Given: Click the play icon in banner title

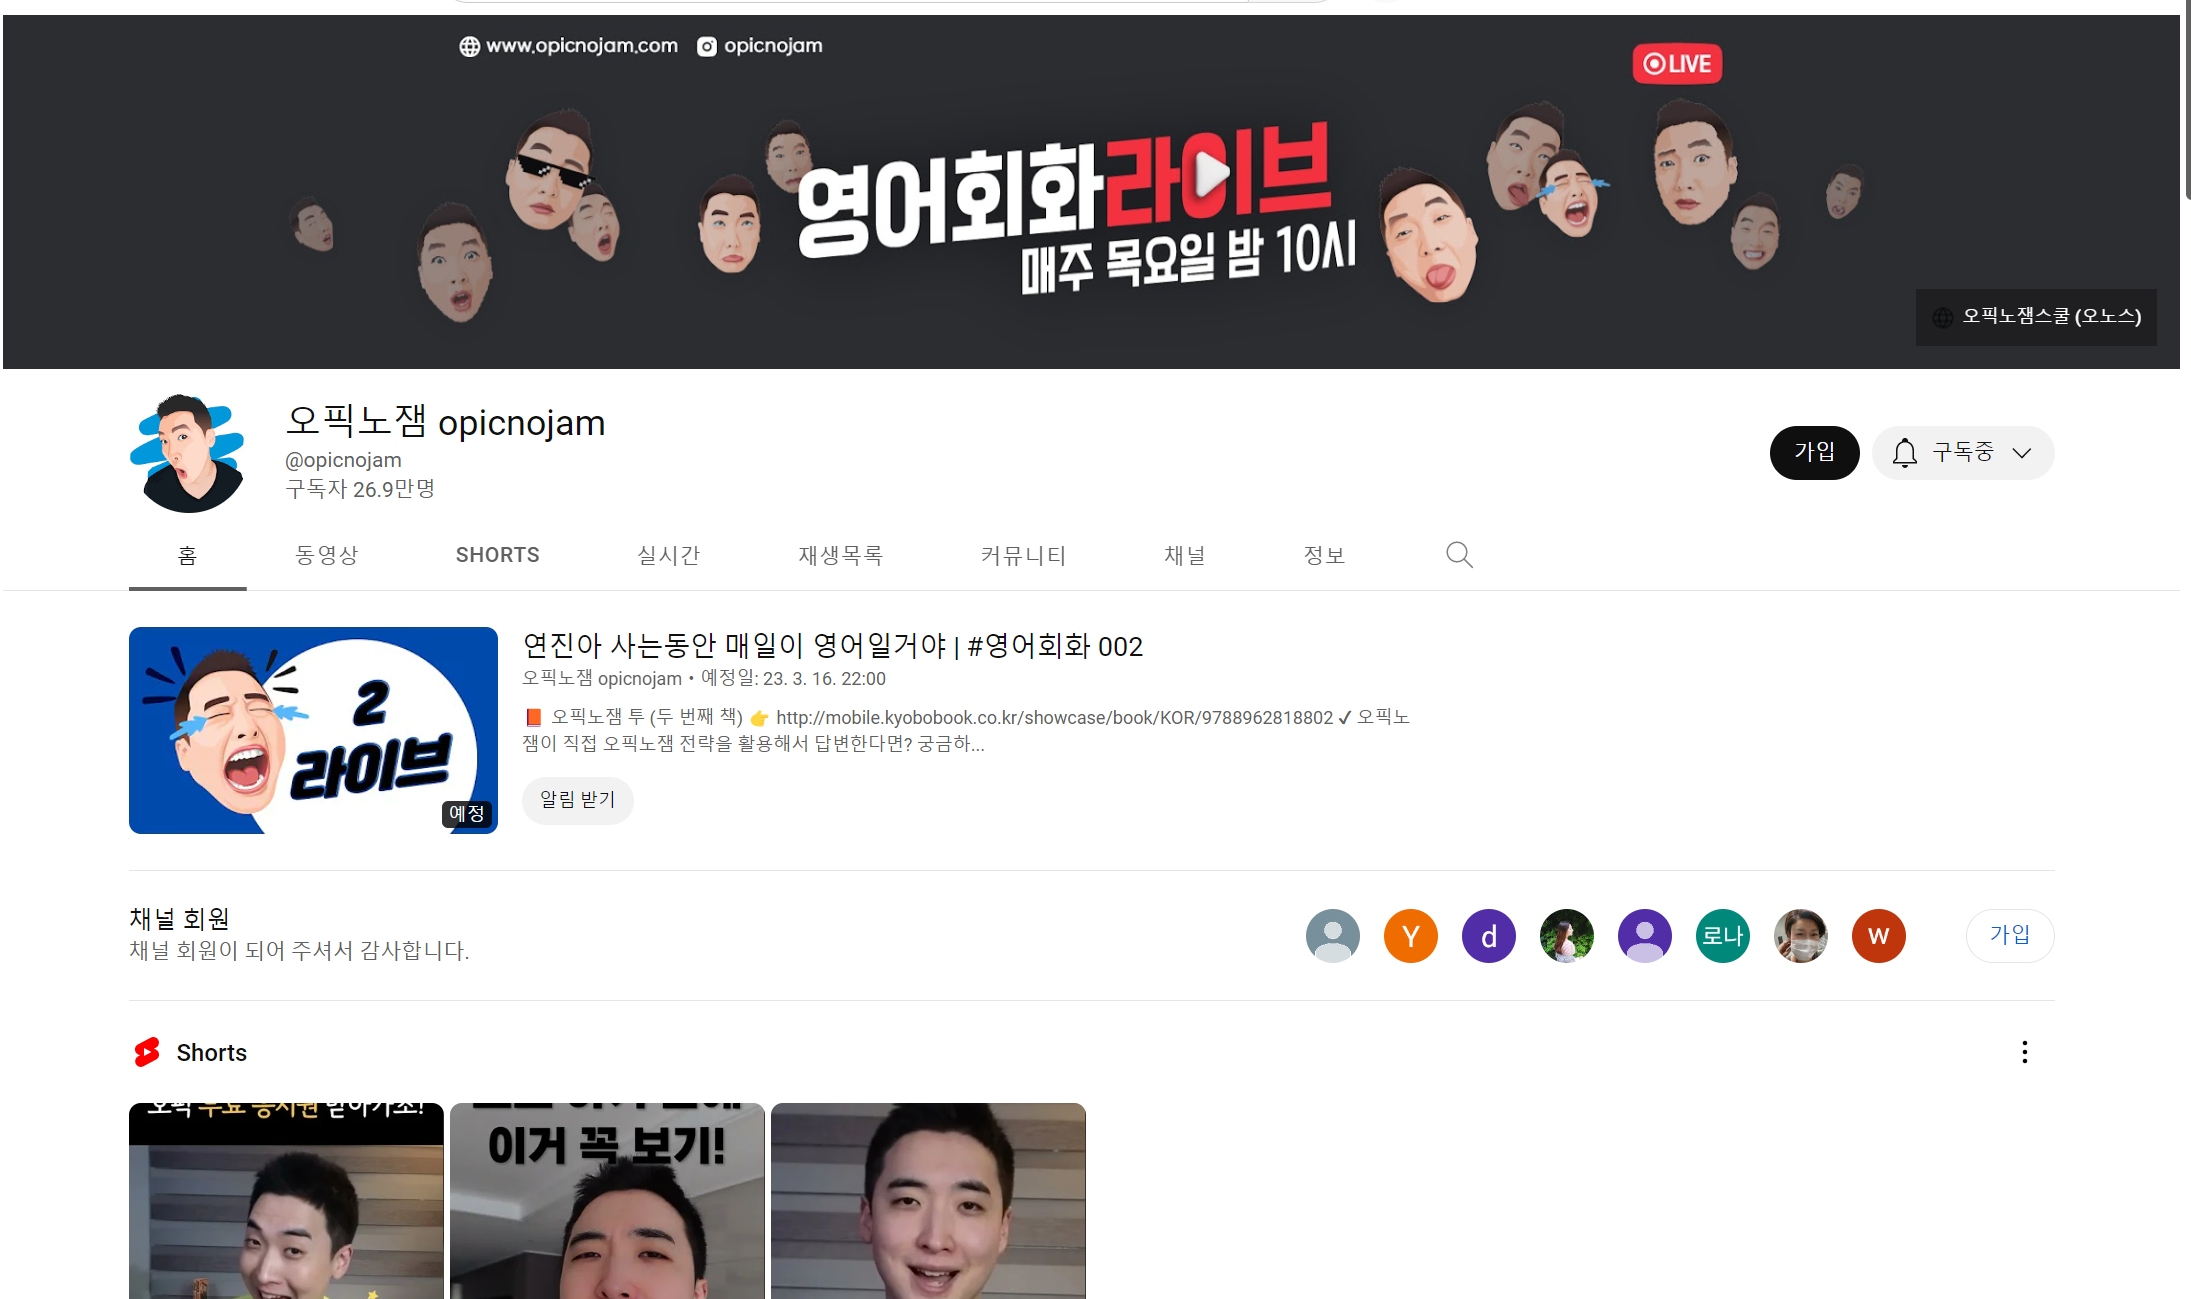Looking at the screenshot, I should (x=1210, y=175).
